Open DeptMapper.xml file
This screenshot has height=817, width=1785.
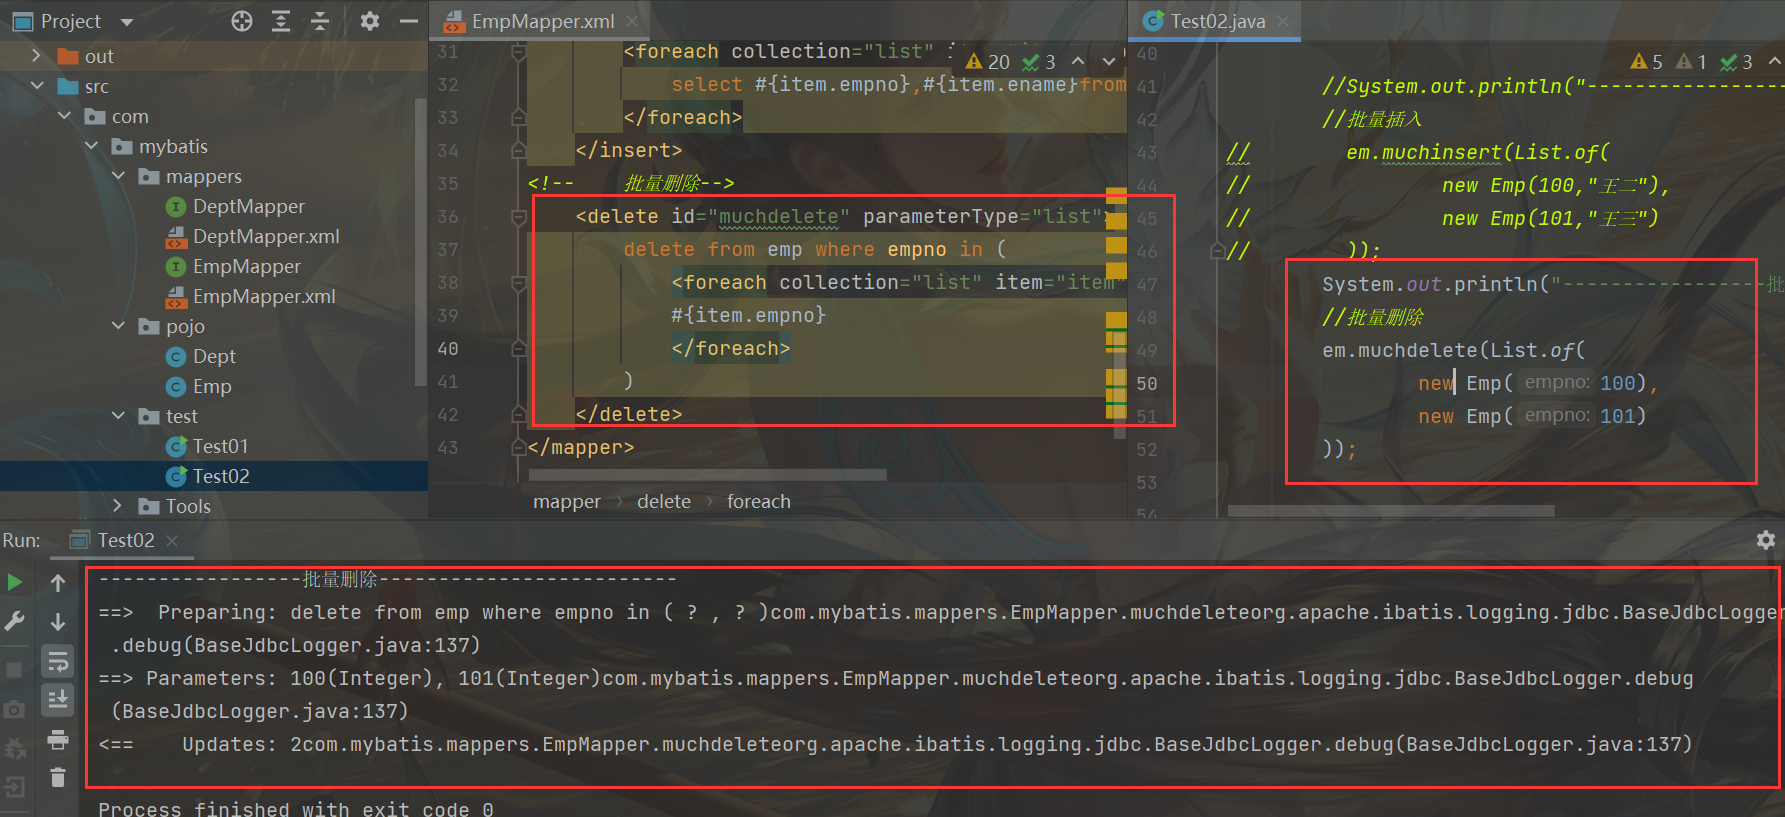point(266,236)
